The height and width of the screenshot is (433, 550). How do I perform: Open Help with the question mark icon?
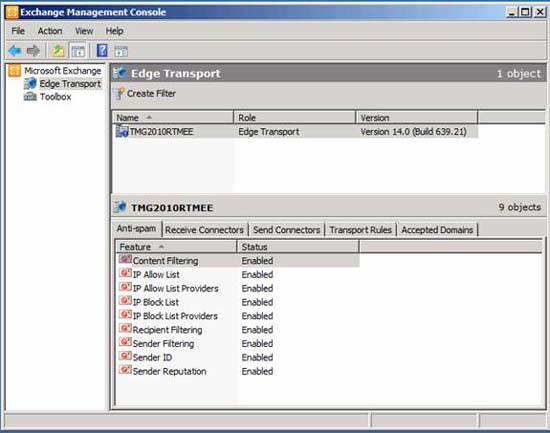click(x=102, y=51)
